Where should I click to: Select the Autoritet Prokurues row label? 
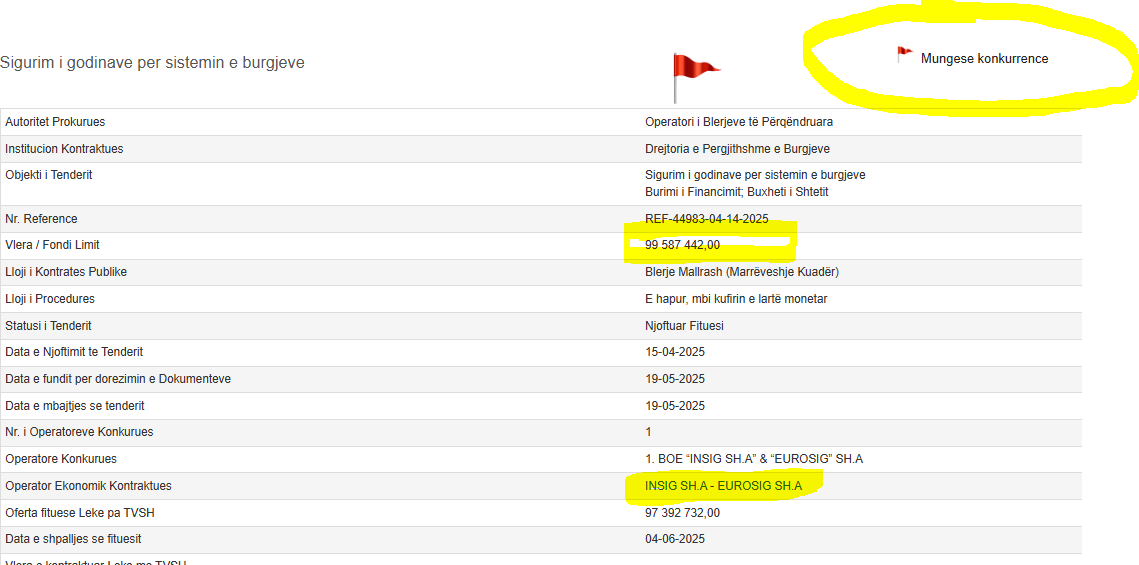(x=55, y=122)
